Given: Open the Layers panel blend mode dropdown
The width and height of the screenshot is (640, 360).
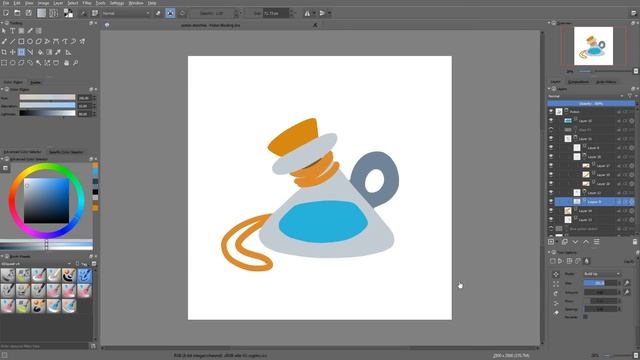Looking at the screenshot, I should (586, 96).
